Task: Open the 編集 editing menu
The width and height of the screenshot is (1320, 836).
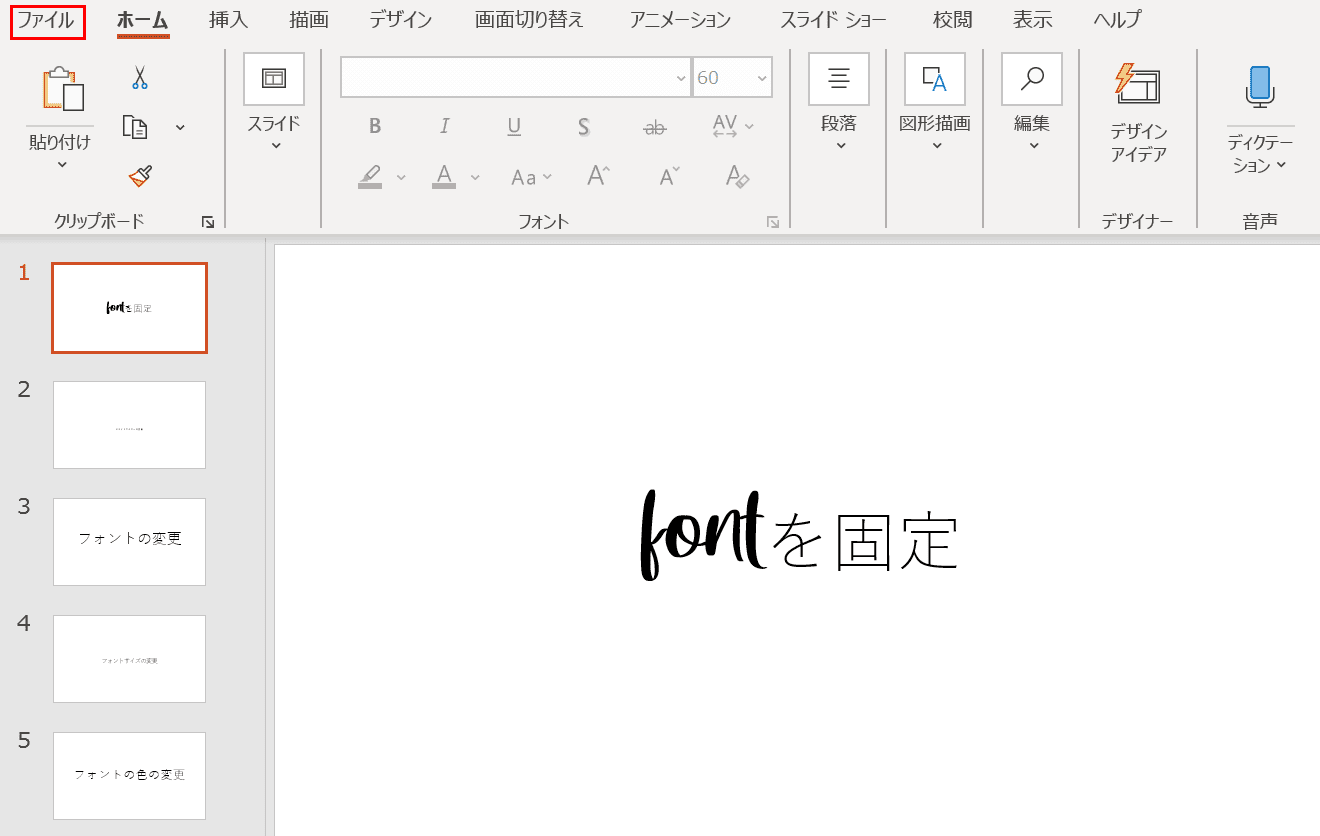Action: click(x=1032, y=104)
